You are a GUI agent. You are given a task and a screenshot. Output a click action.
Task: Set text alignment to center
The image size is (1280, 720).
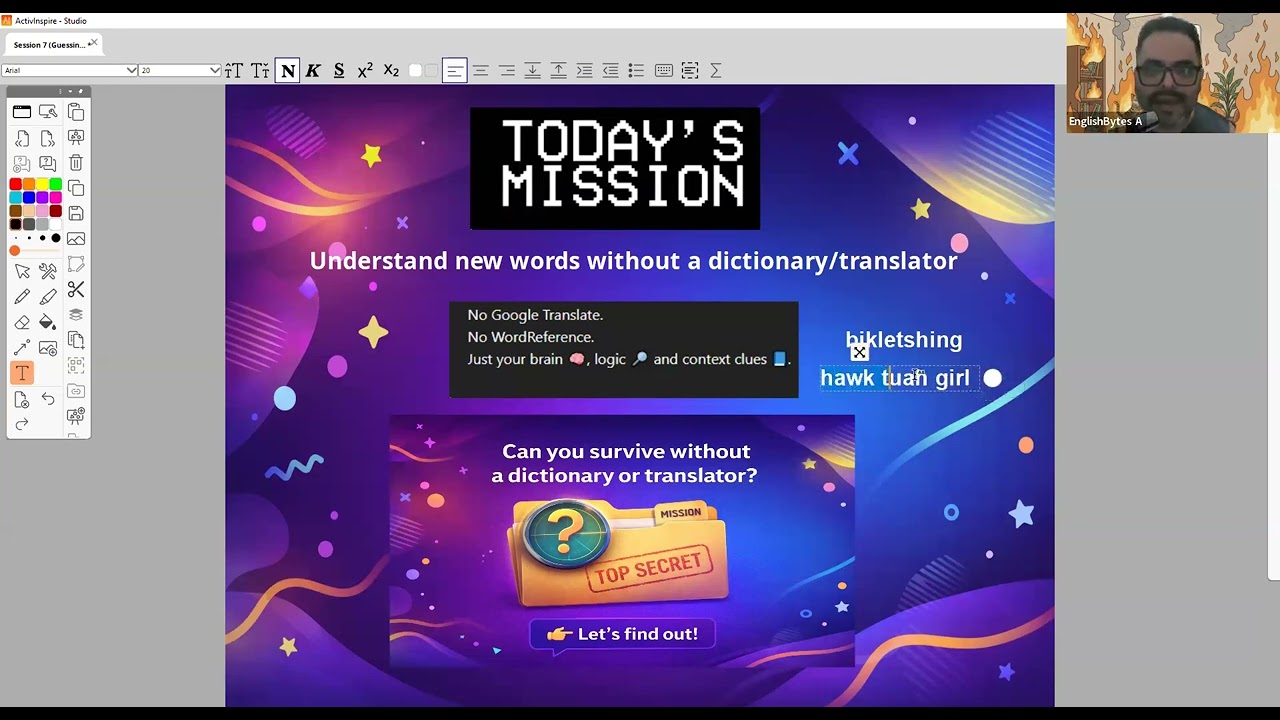(x=481, y=70)
